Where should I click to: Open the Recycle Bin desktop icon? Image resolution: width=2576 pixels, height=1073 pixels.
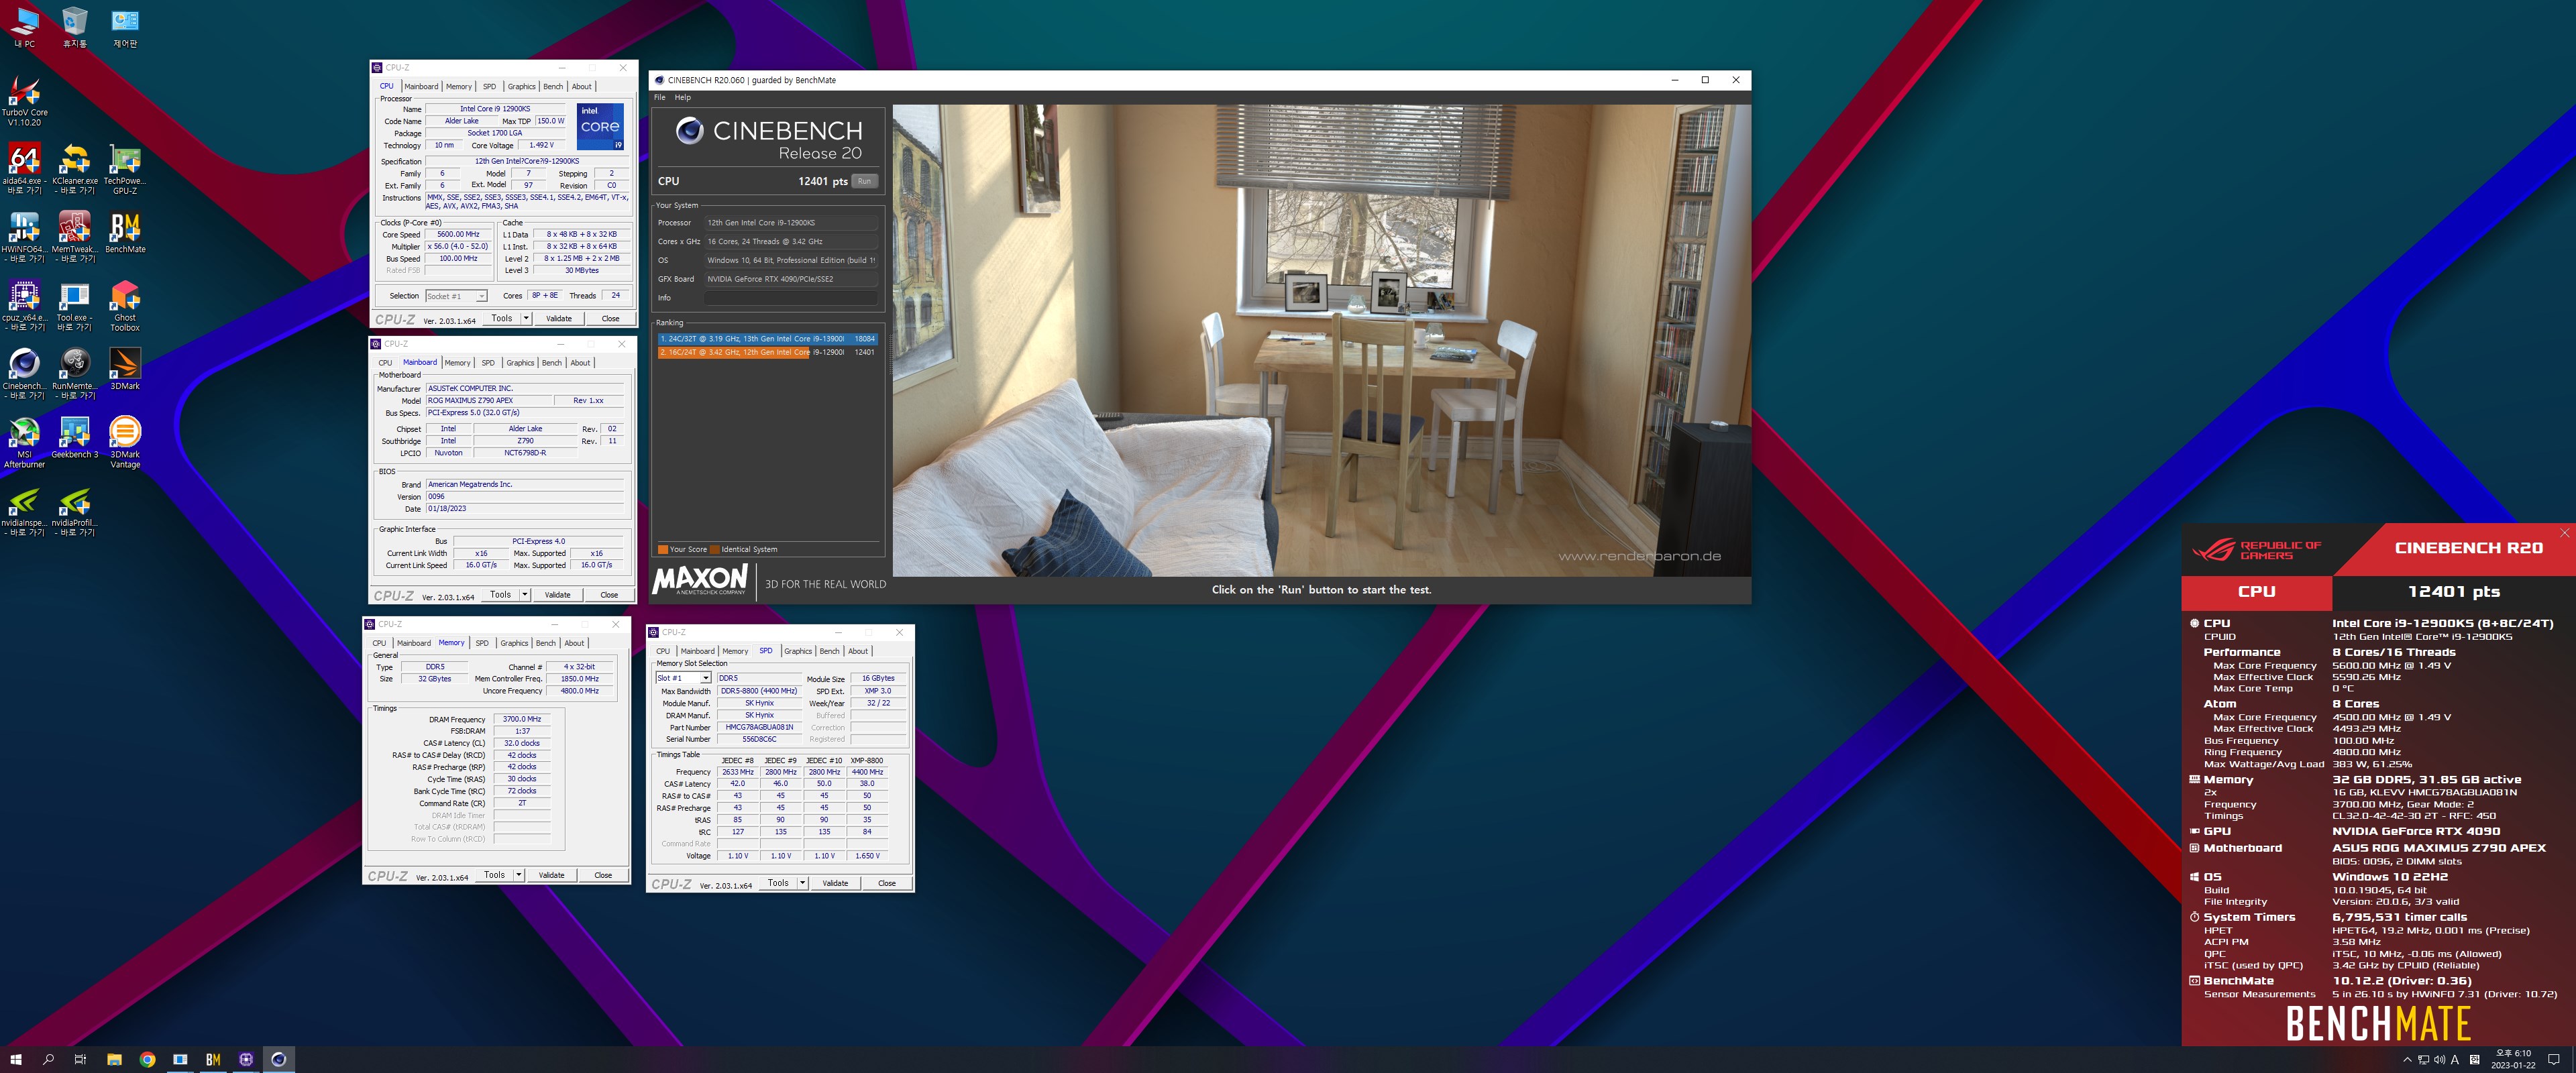(75, 27)
